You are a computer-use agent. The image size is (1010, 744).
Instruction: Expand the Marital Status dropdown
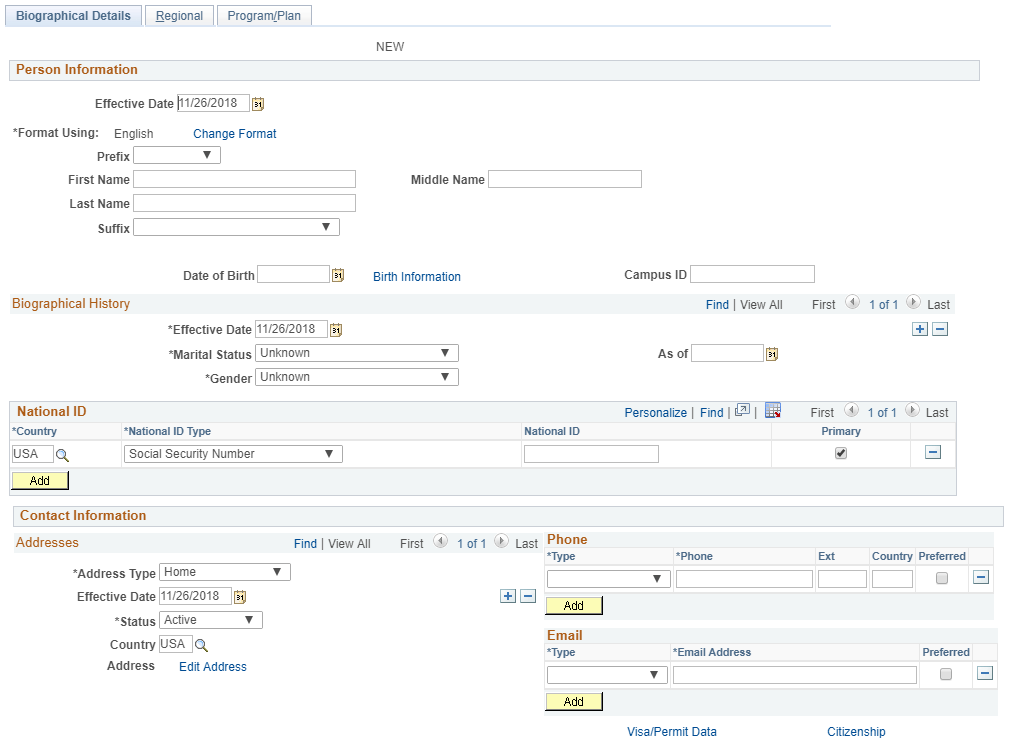pos(357,353)
